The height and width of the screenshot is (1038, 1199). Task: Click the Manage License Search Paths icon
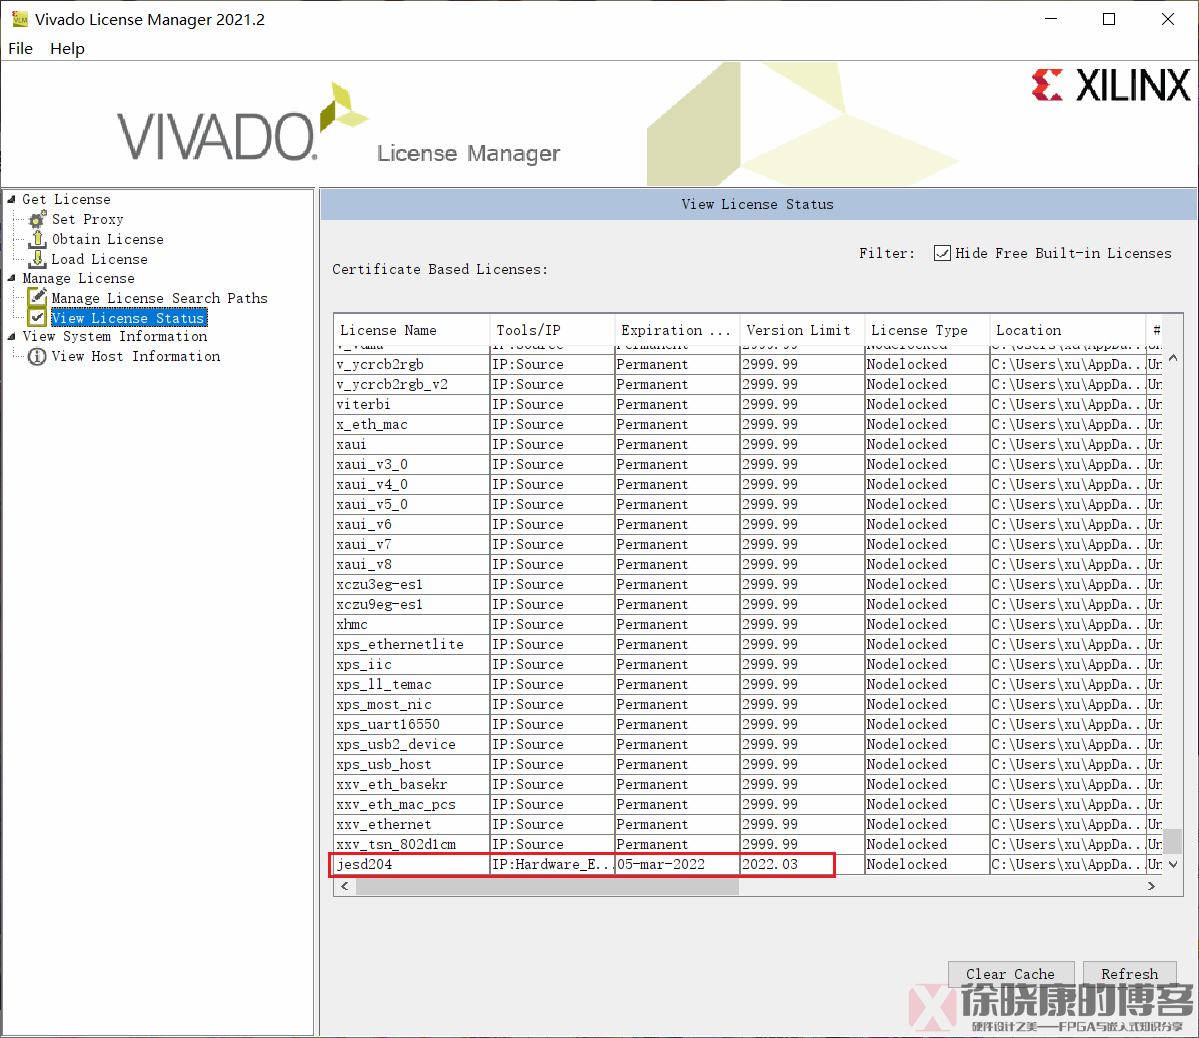point(37,297)
